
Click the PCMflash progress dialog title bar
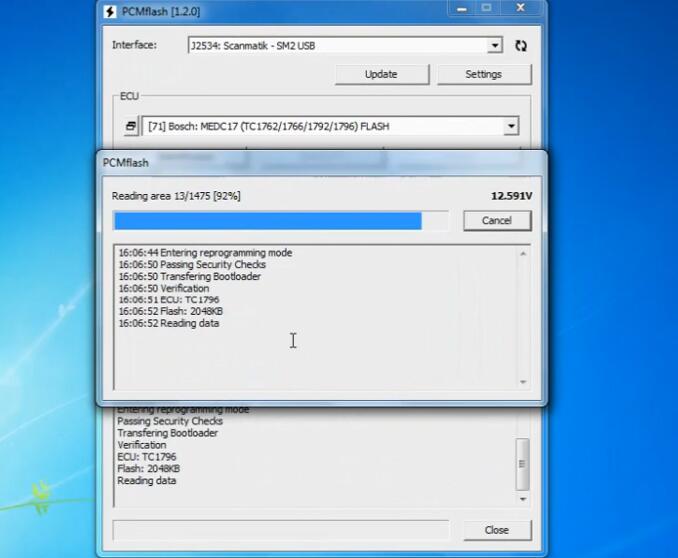coord(322,163)
